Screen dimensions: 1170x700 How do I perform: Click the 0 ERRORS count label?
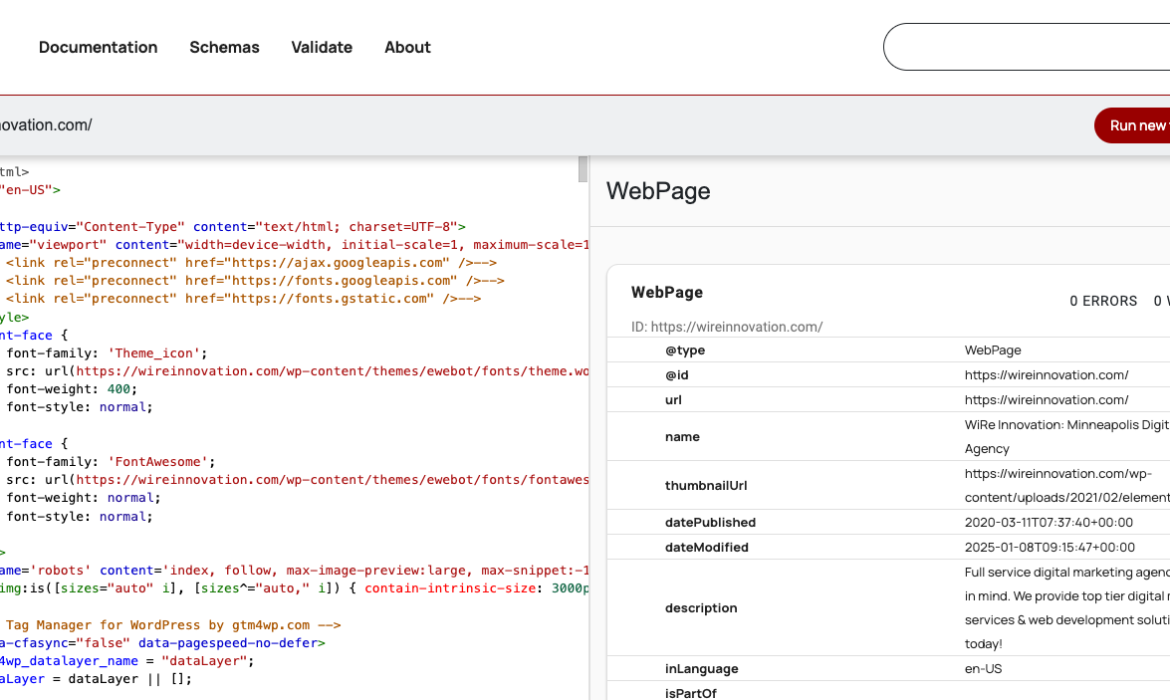click(1103, 301)
